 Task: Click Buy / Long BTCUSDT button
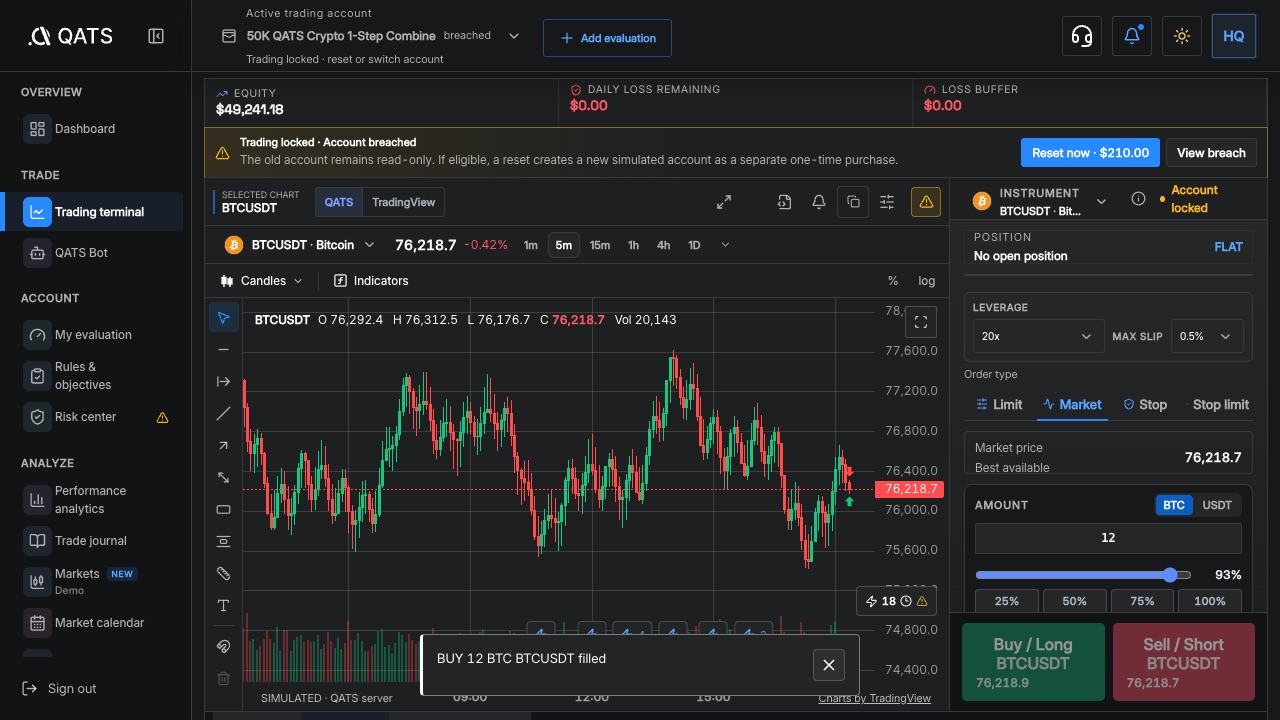coord(1033,662)
